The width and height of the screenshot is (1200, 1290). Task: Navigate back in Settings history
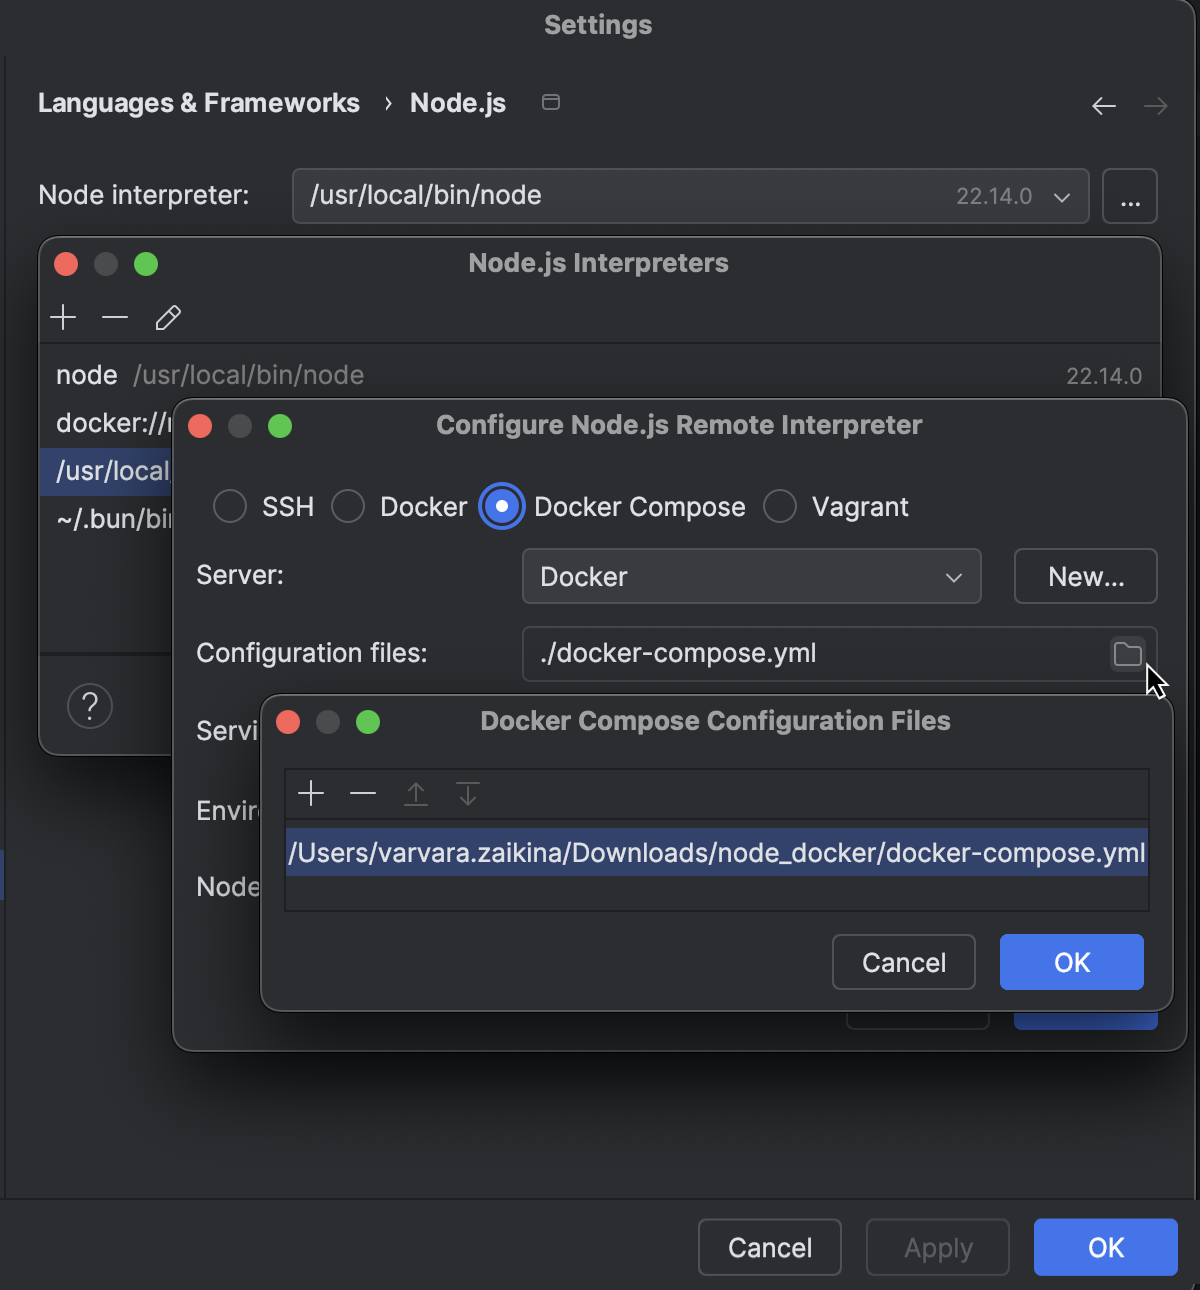(x=1104, y=104)
